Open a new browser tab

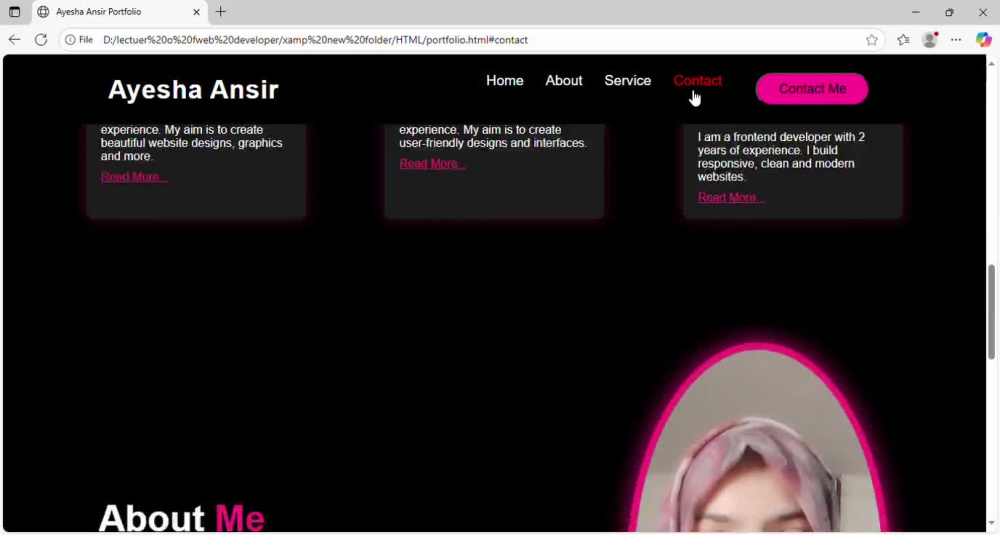point(221,11)
